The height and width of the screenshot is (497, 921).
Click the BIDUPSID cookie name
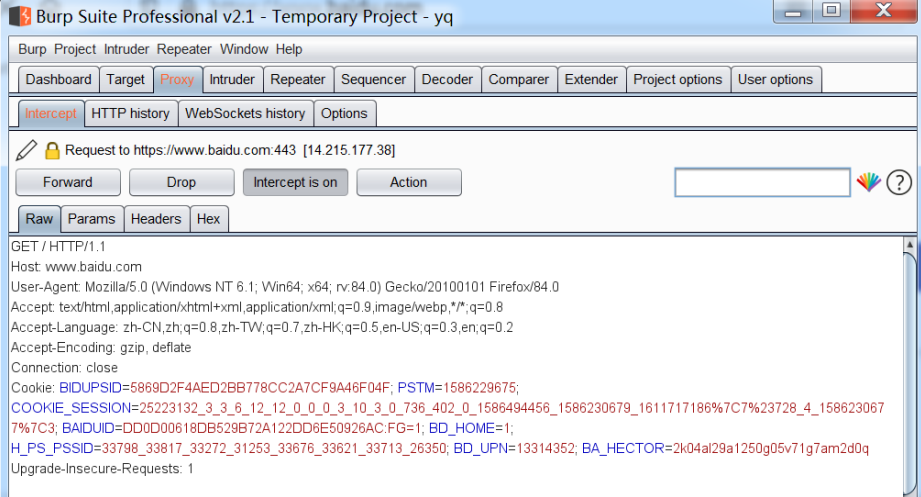[90, 388]
